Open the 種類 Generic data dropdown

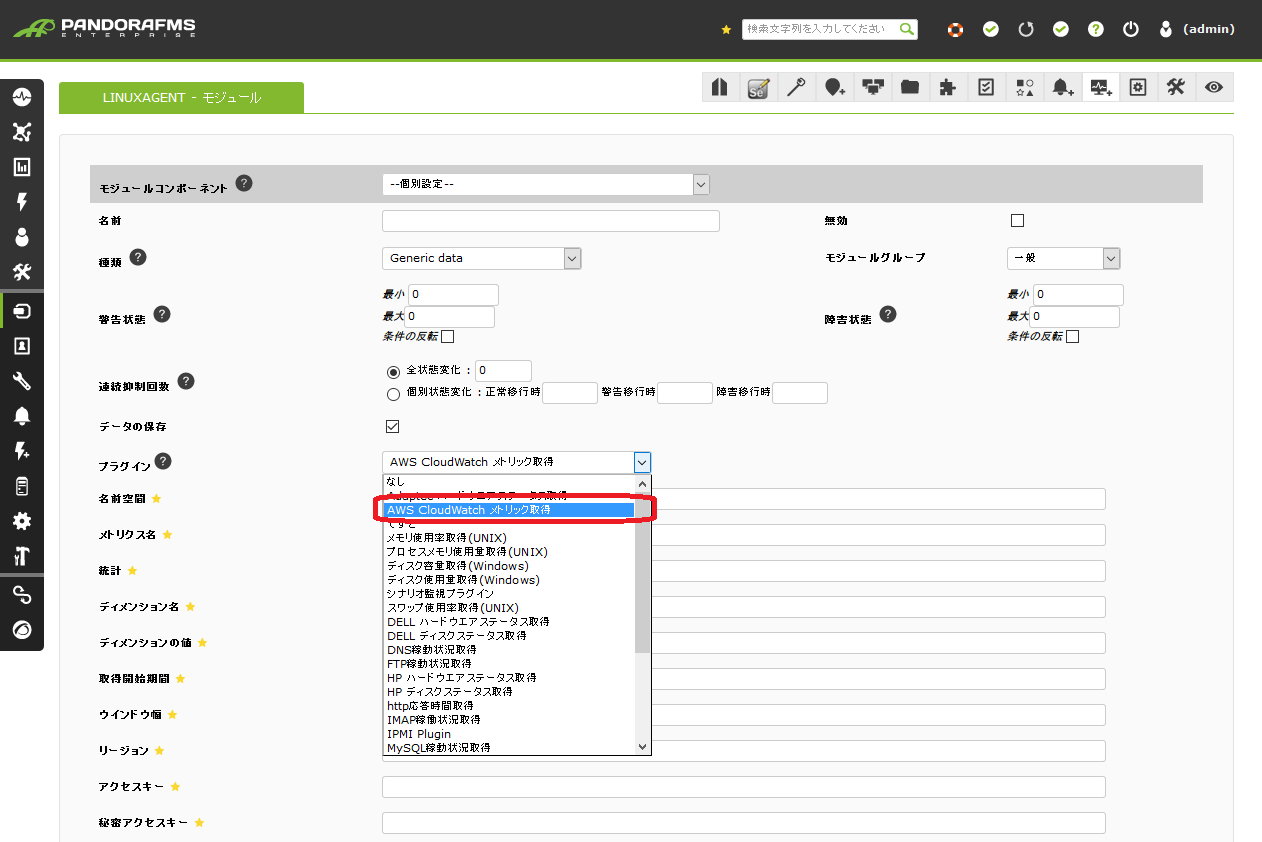pos(482,258)
